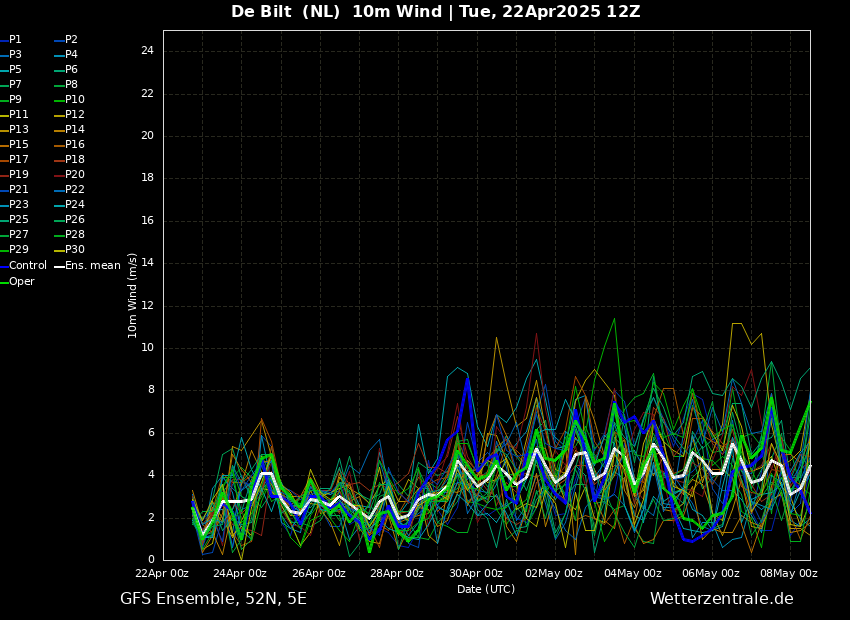Select the Control legend entry
Image resolution: width=850 pixels, height=620 pixels.
(x=27, y=266)
